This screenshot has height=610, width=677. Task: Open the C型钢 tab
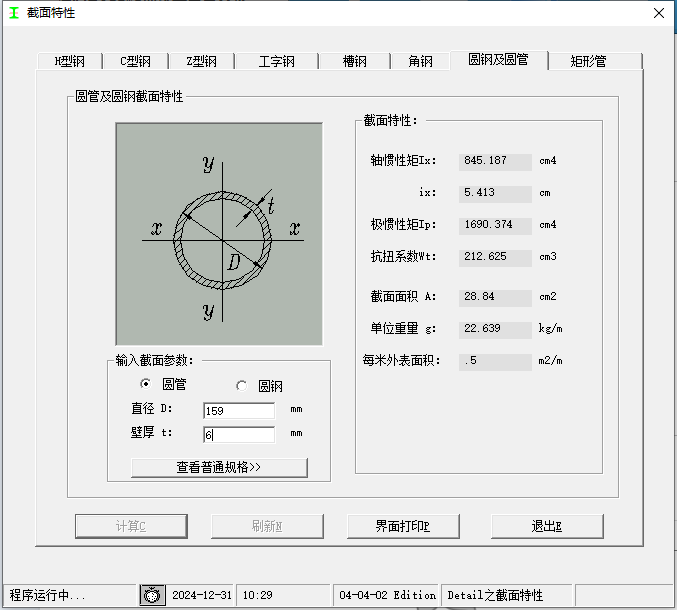(136, 61)
